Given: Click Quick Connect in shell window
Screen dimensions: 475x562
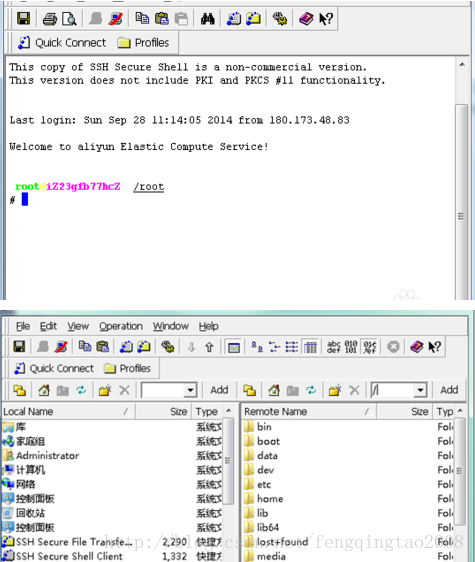Looking at the screenshot, I should (62, 43).
